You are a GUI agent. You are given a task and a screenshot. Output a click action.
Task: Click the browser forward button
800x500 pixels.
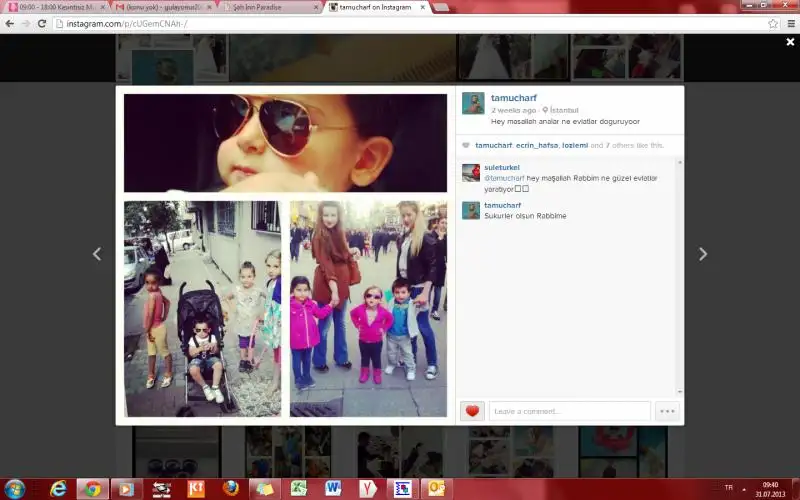[x=26, y=23]
